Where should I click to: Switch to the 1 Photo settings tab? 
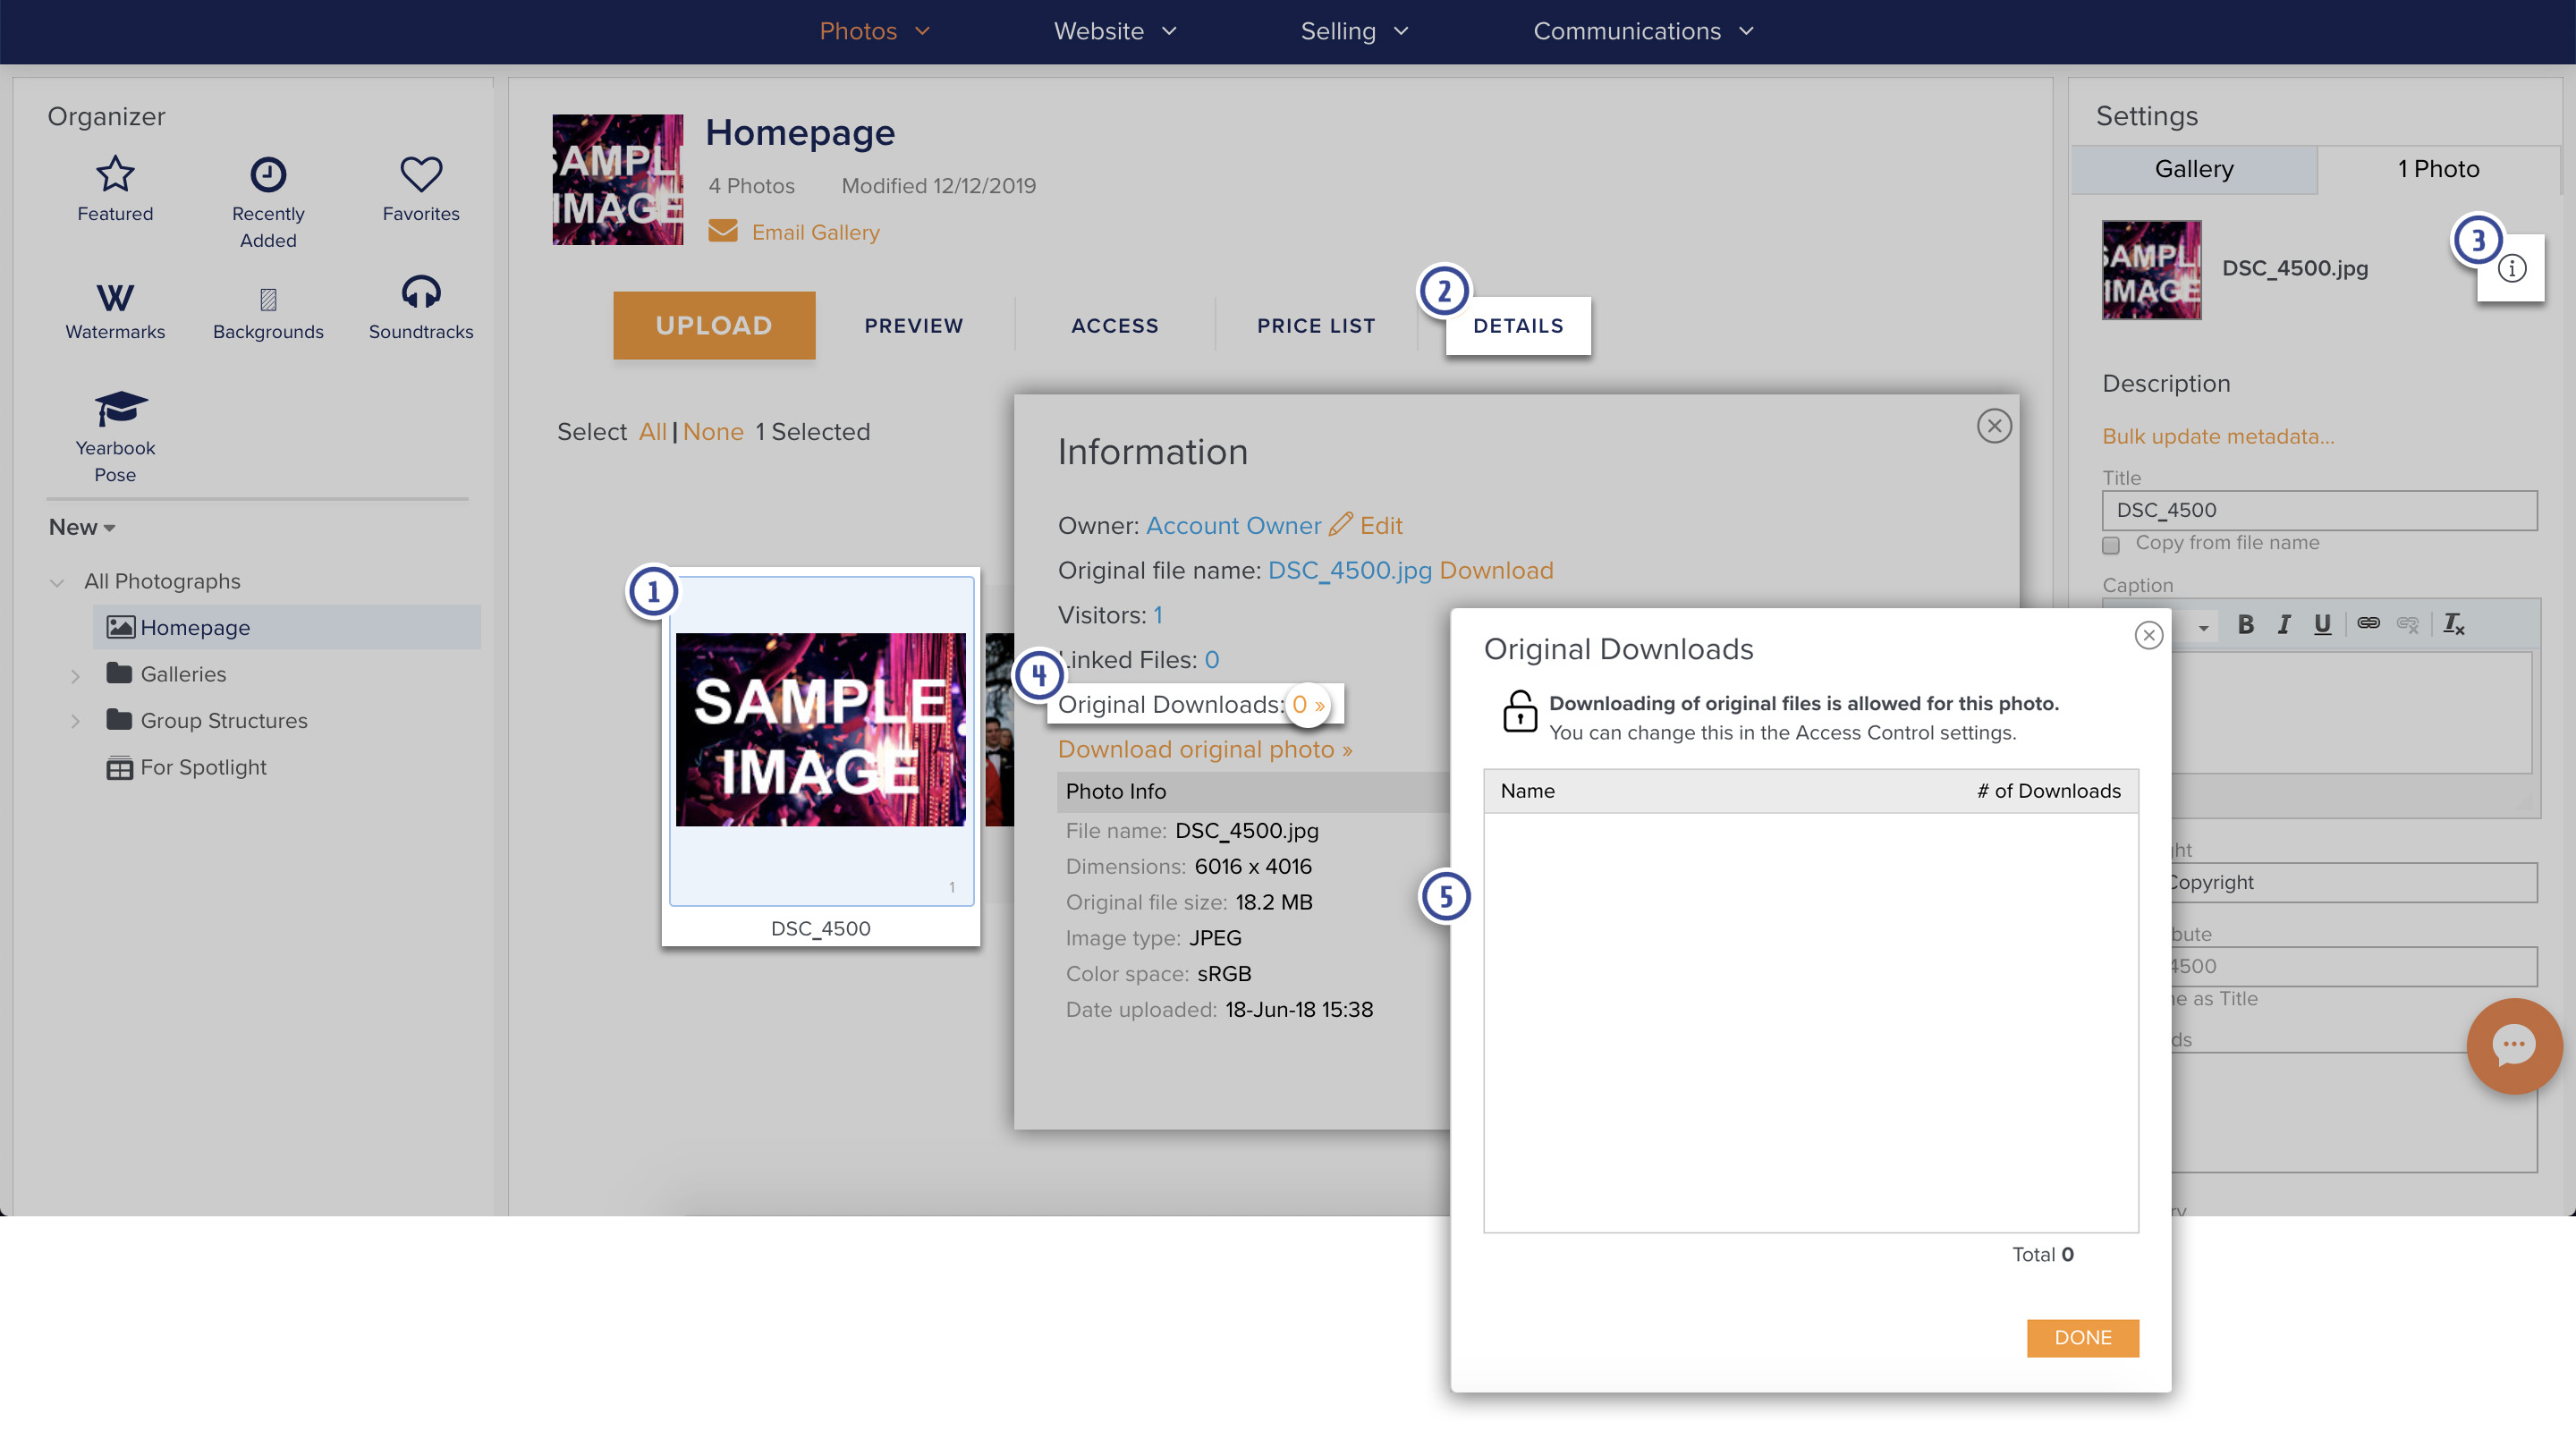point(2438,169)
